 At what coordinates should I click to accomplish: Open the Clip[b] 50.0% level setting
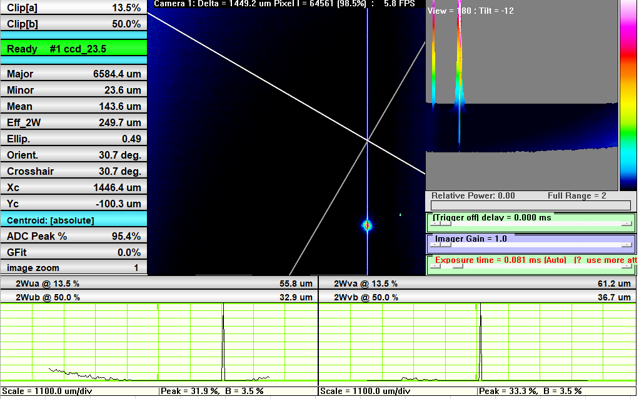pyautogui.click(x=74, y=24)
